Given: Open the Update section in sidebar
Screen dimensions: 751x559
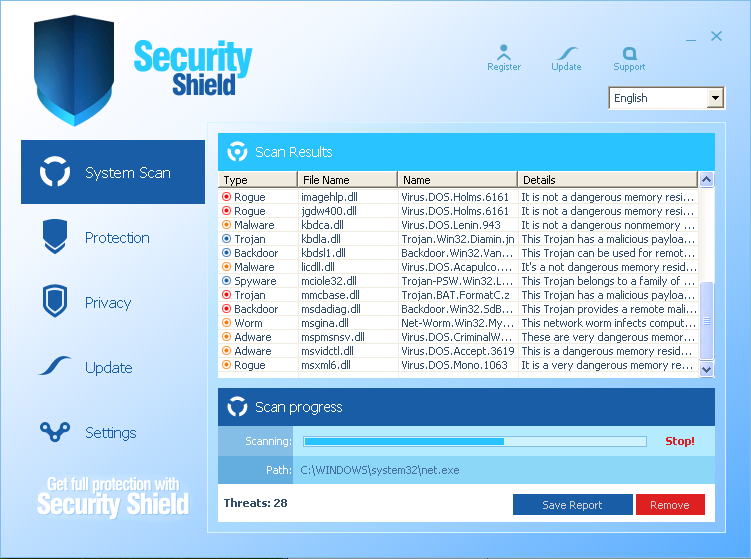Looking at the screenshot, I should pos(109,367).
